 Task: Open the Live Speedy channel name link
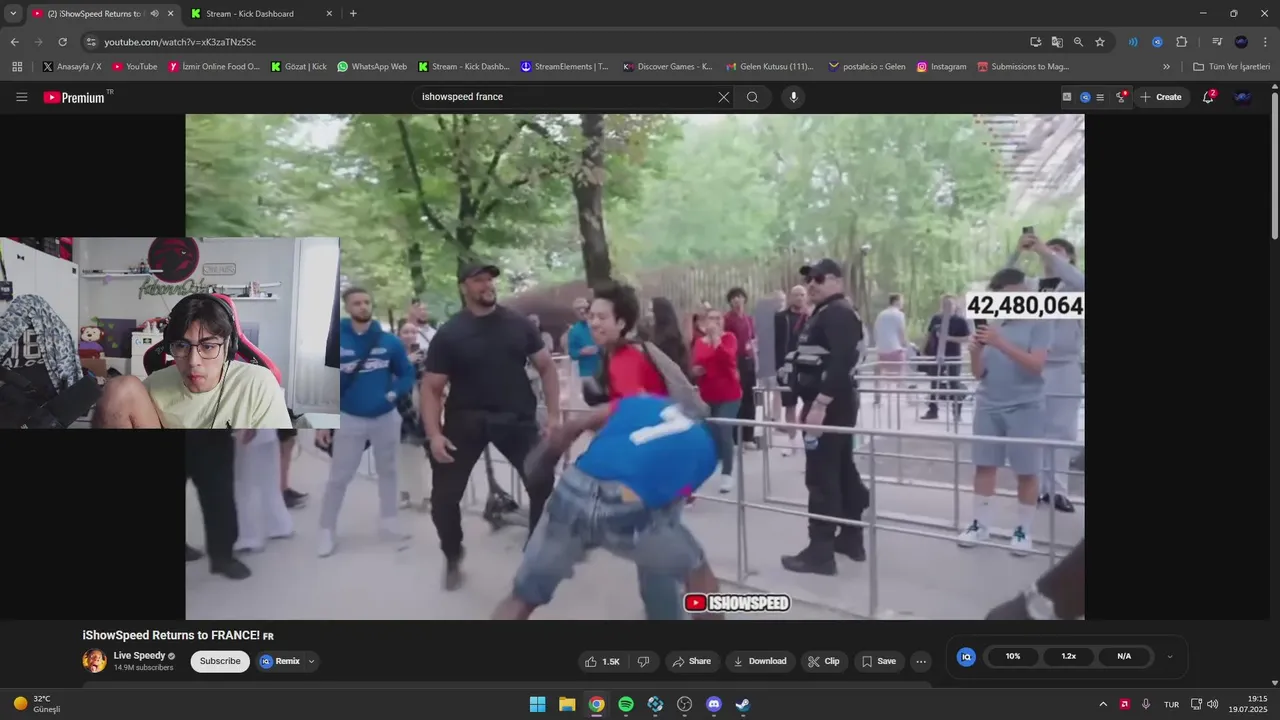coord(139,656)
